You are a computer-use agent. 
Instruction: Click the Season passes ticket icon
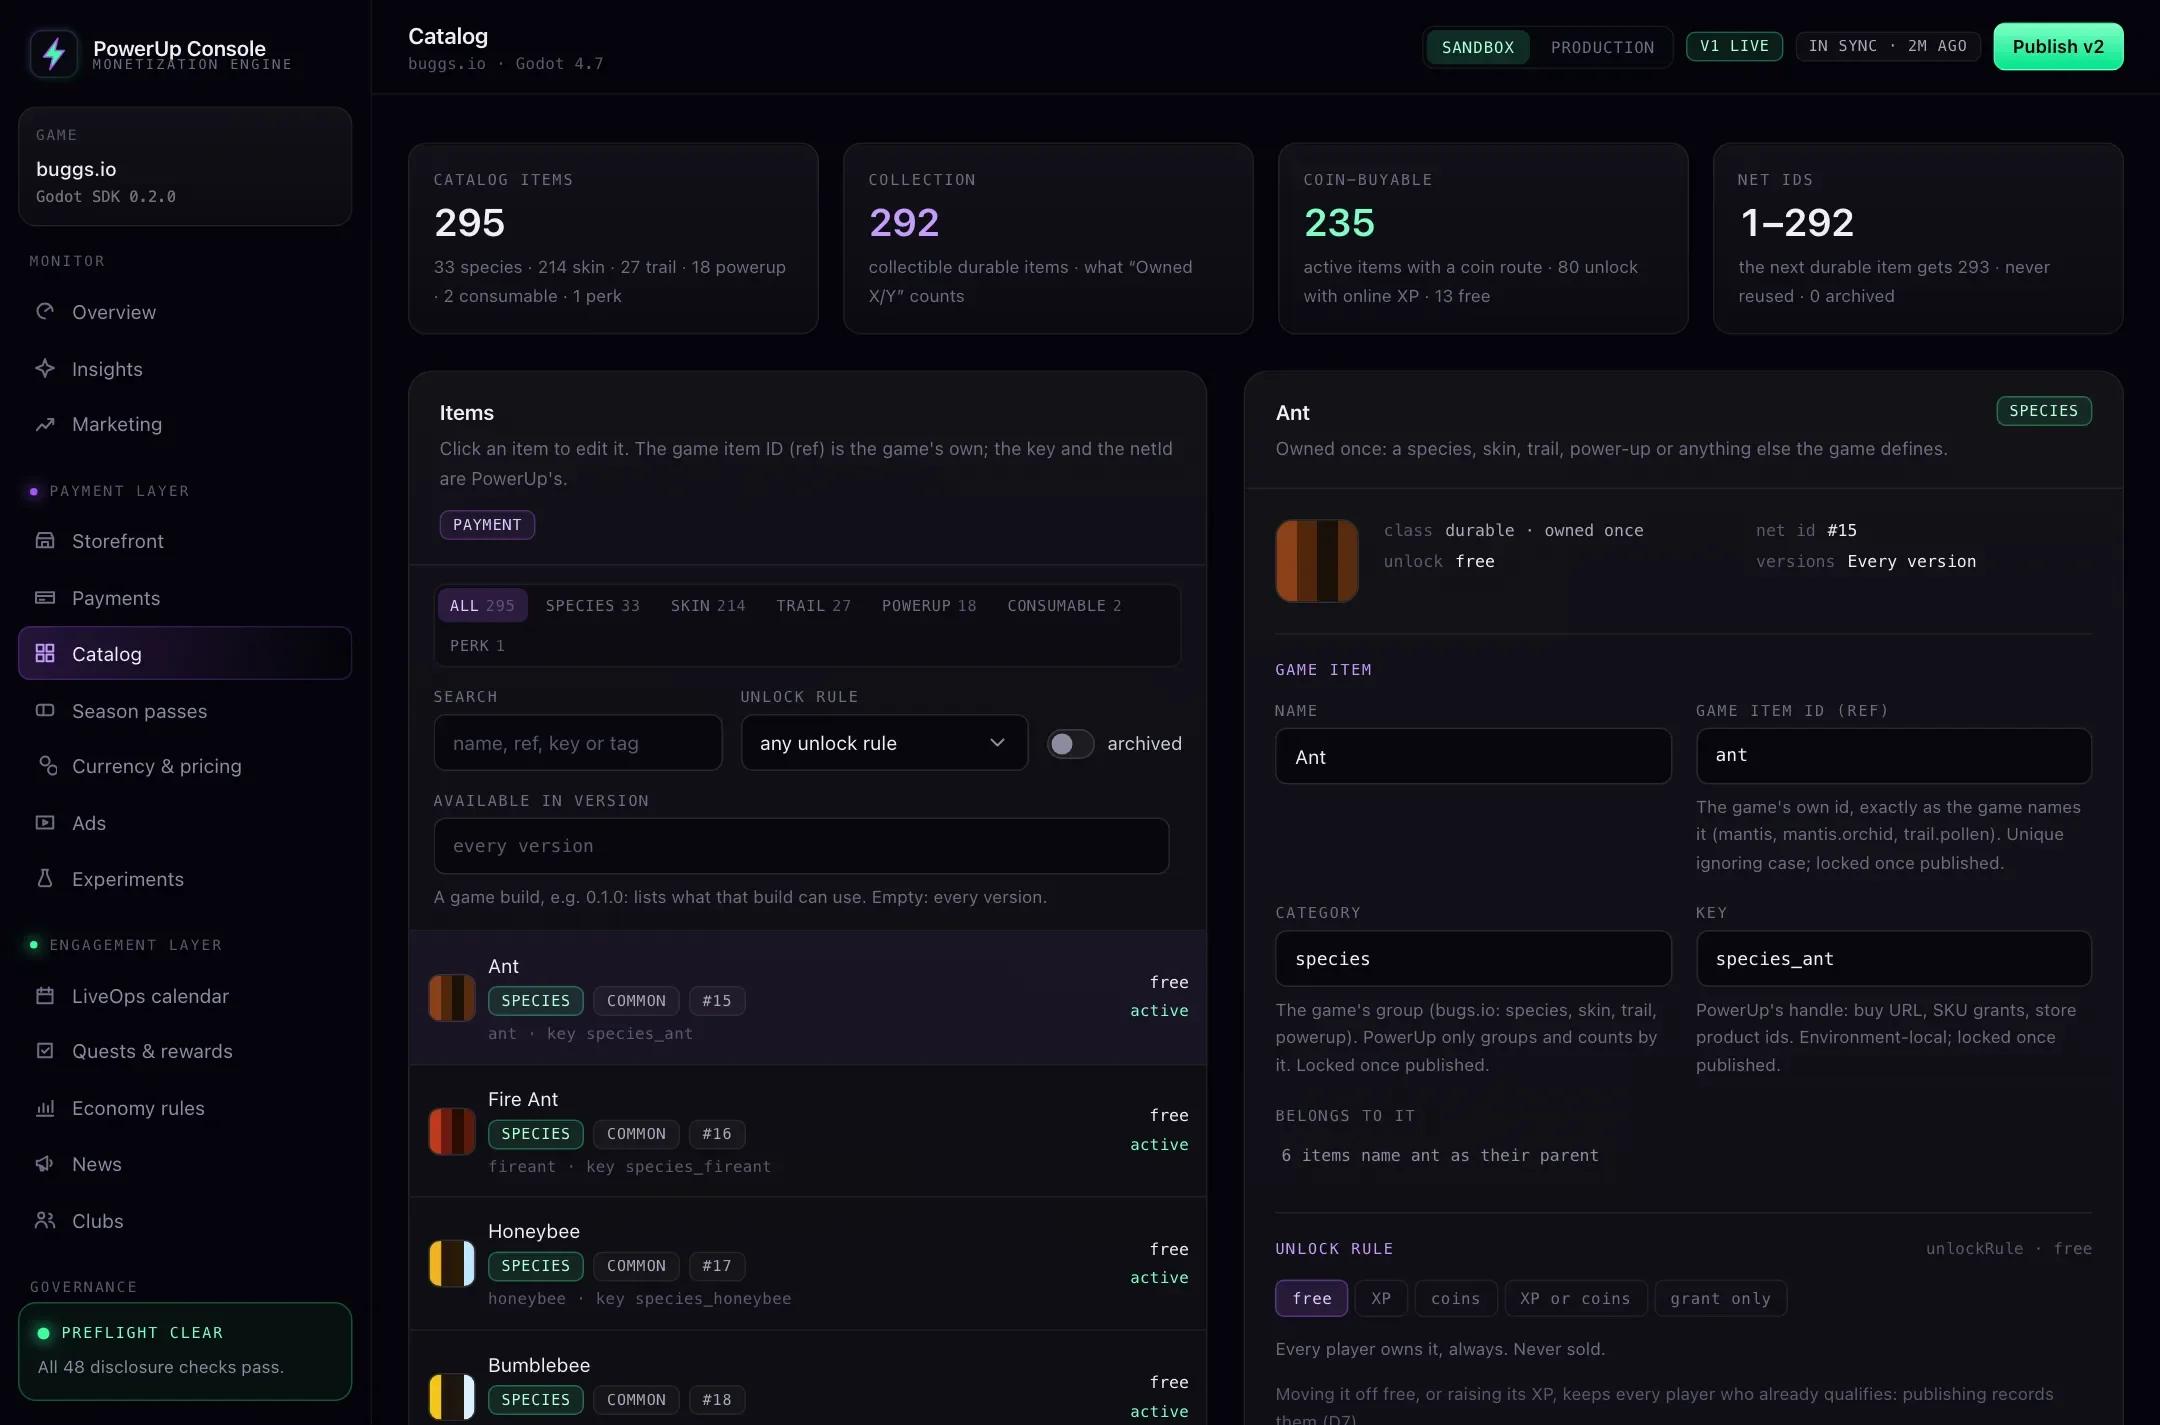45,711
